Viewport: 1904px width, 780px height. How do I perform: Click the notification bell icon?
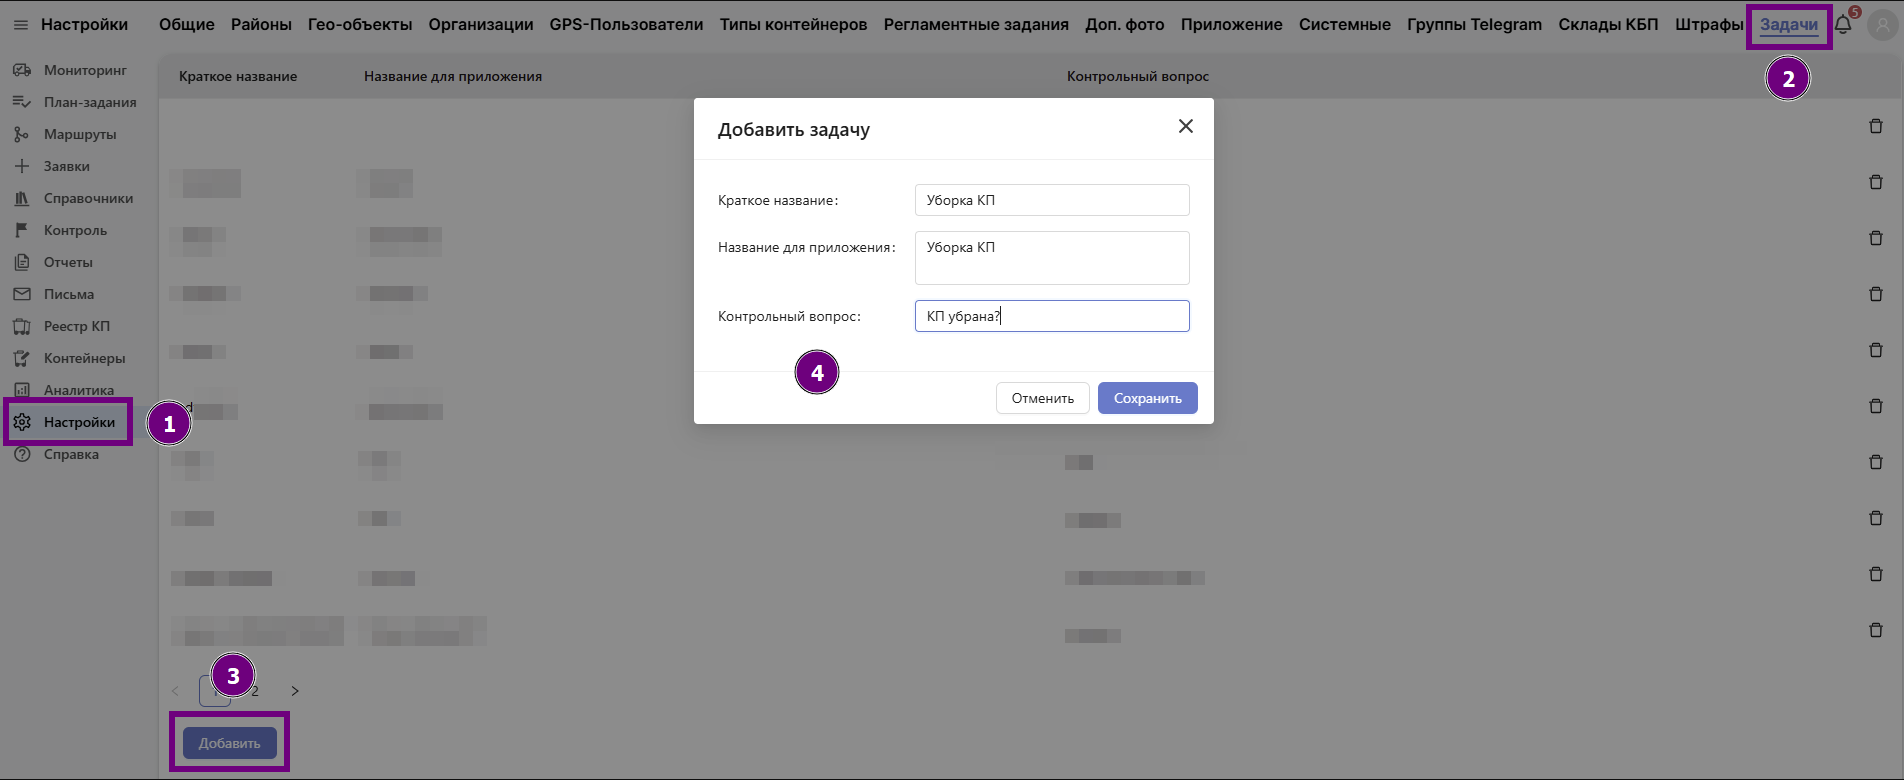(x=1843, y=25)
